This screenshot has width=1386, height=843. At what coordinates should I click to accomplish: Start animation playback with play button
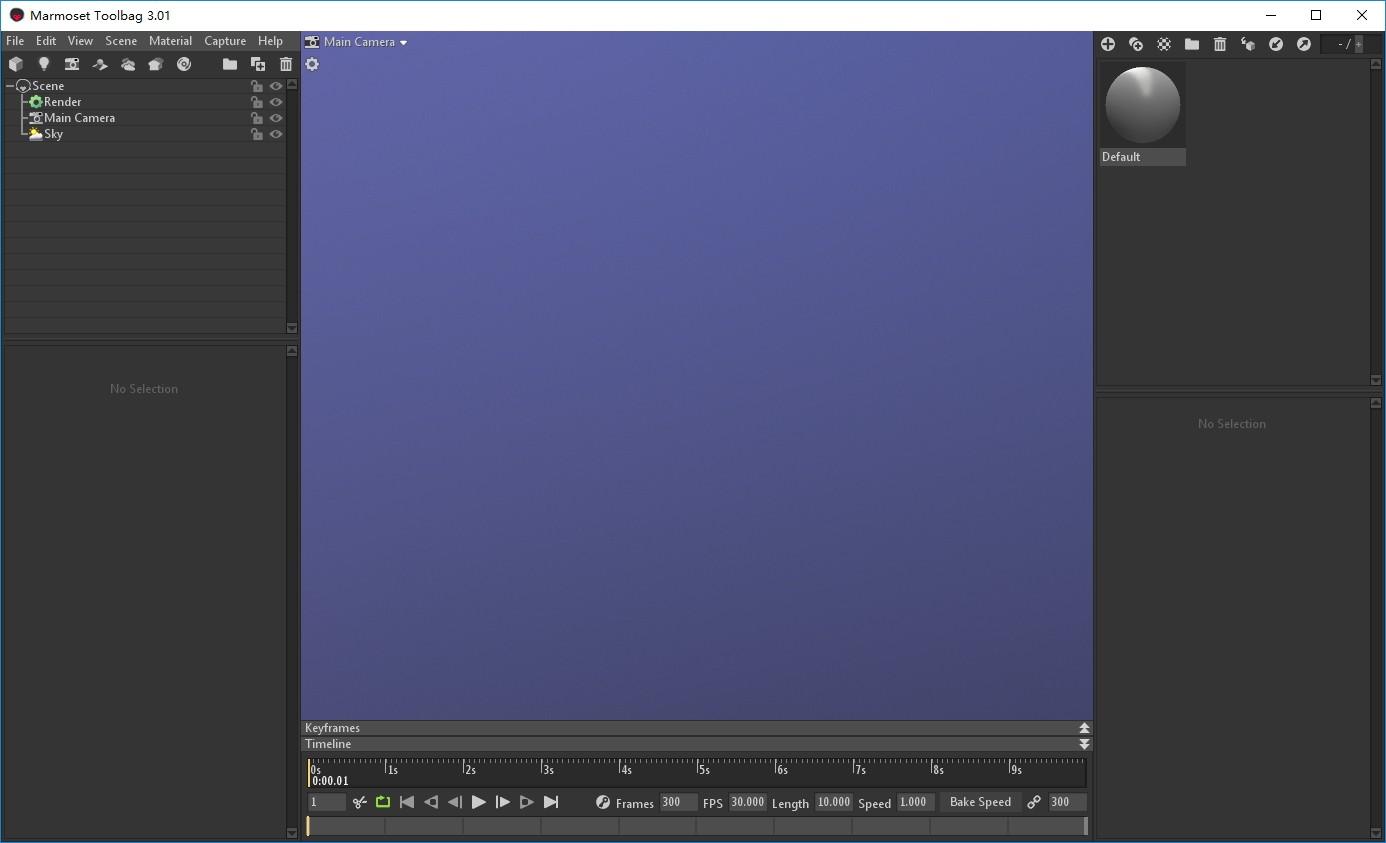(479, 802)
